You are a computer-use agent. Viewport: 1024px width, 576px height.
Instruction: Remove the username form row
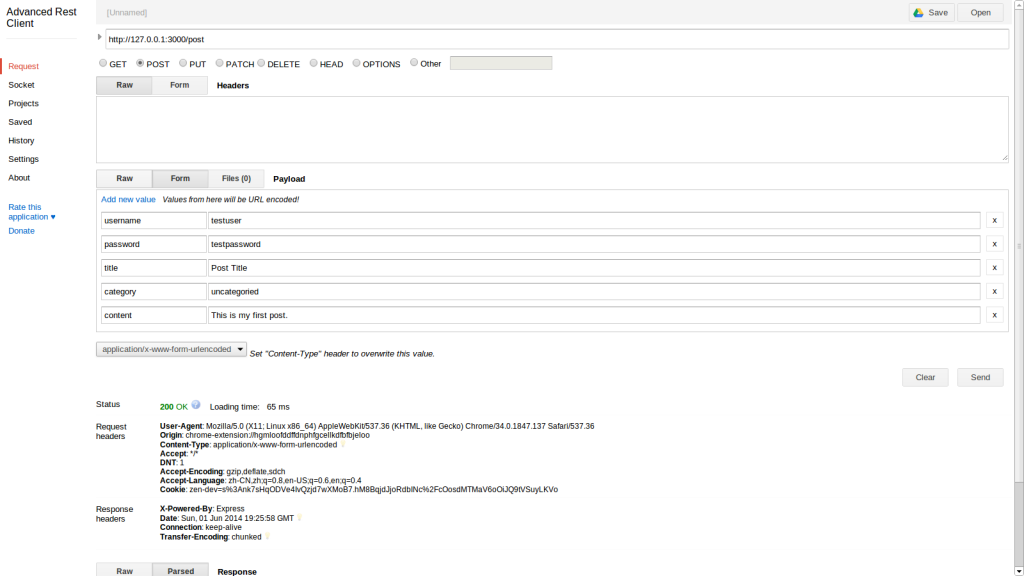(995, 220)
